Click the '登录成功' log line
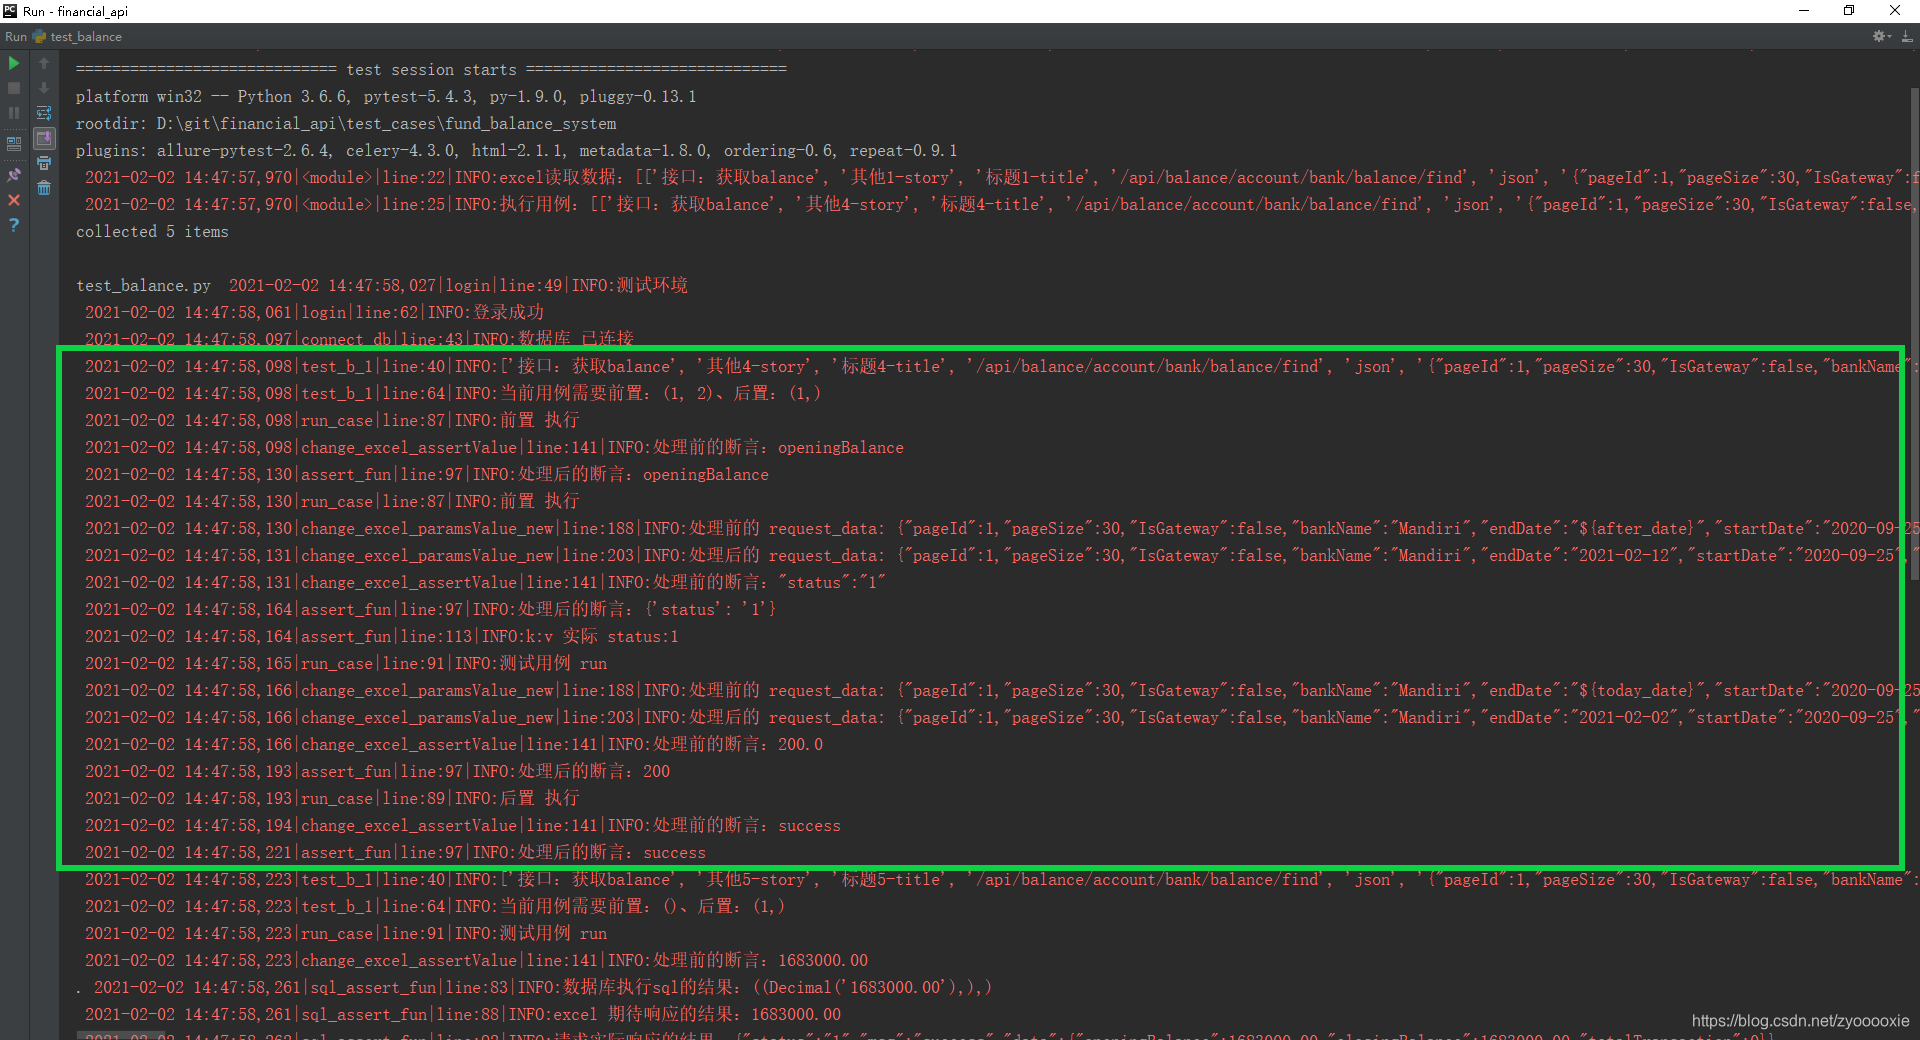1920x1040 pixels. coord(314,313)
